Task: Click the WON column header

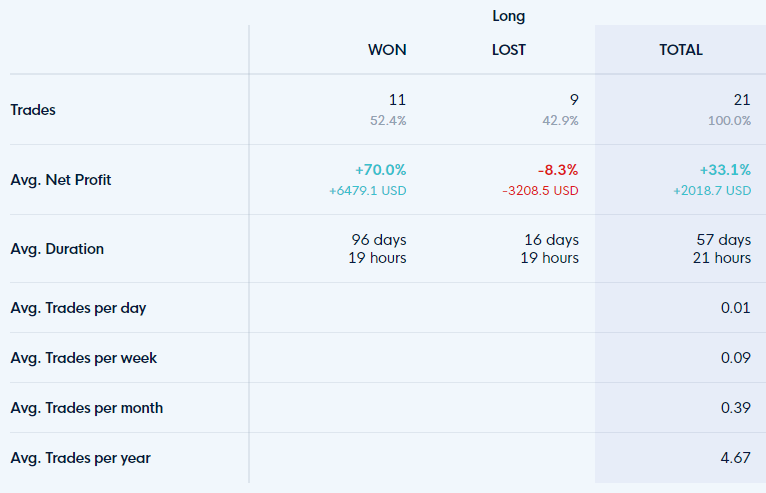Action: coord(387,50)
